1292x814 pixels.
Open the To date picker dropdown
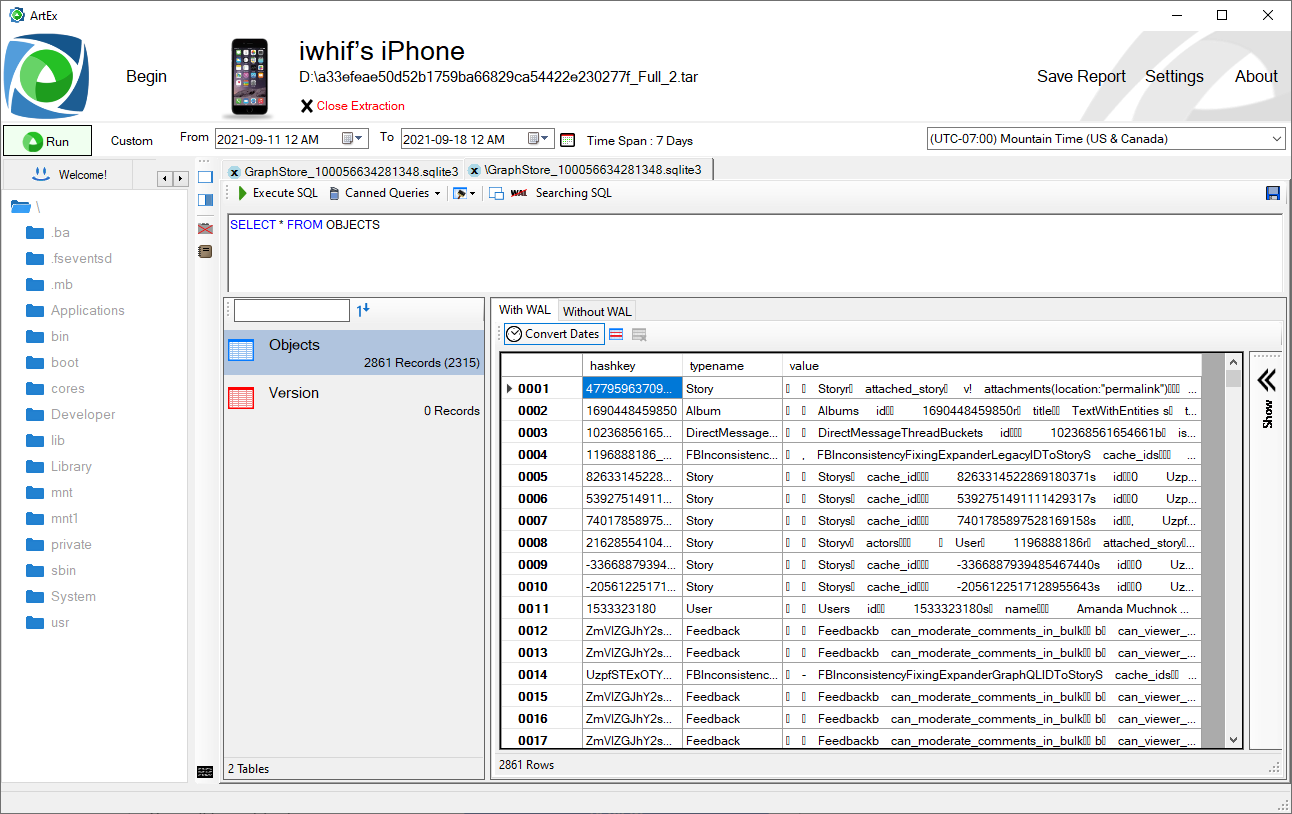click(x=539, y=139)
